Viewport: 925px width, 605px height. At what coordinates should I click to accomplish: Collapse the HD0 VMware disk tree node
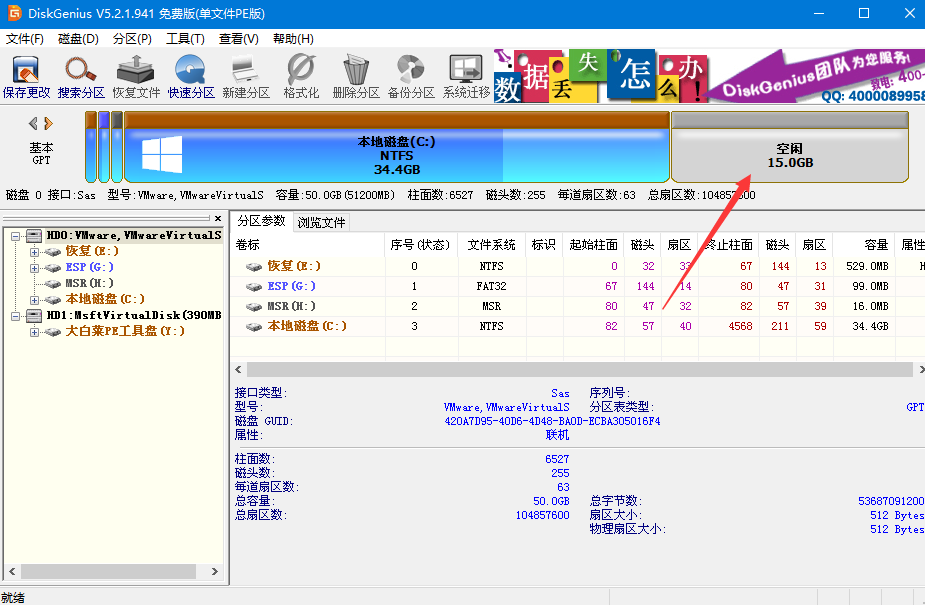point(17,236)
